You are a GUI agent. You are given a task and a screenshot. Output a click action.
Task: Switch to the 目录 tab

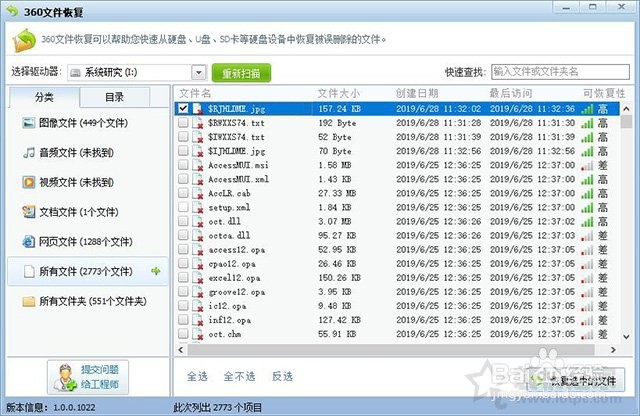click(114, 97)
